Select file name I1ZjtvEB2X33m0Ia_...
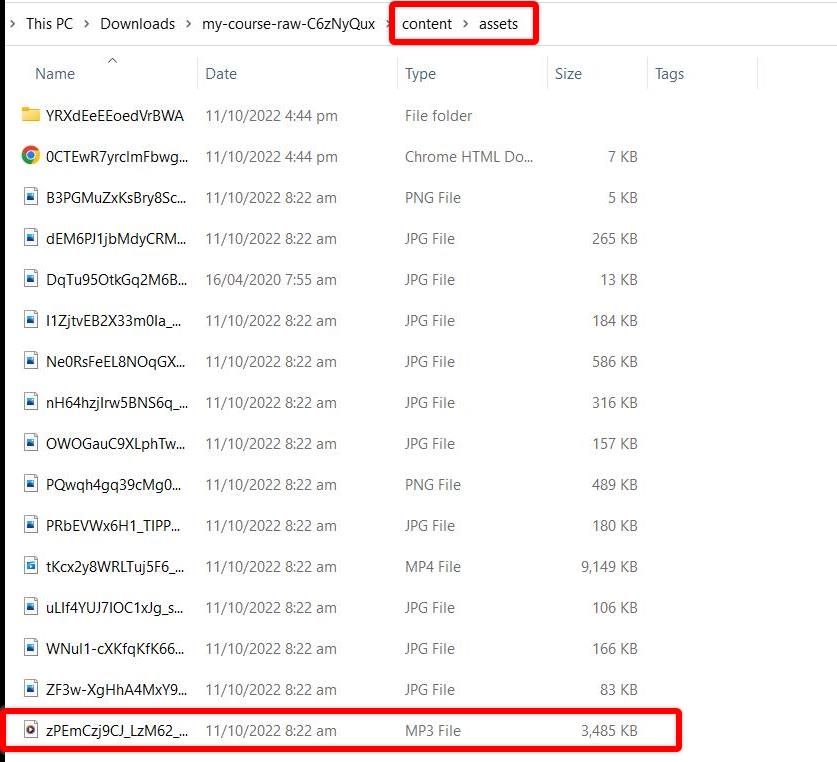The width and height of the screenshot is (837, 762). (113, 321)
